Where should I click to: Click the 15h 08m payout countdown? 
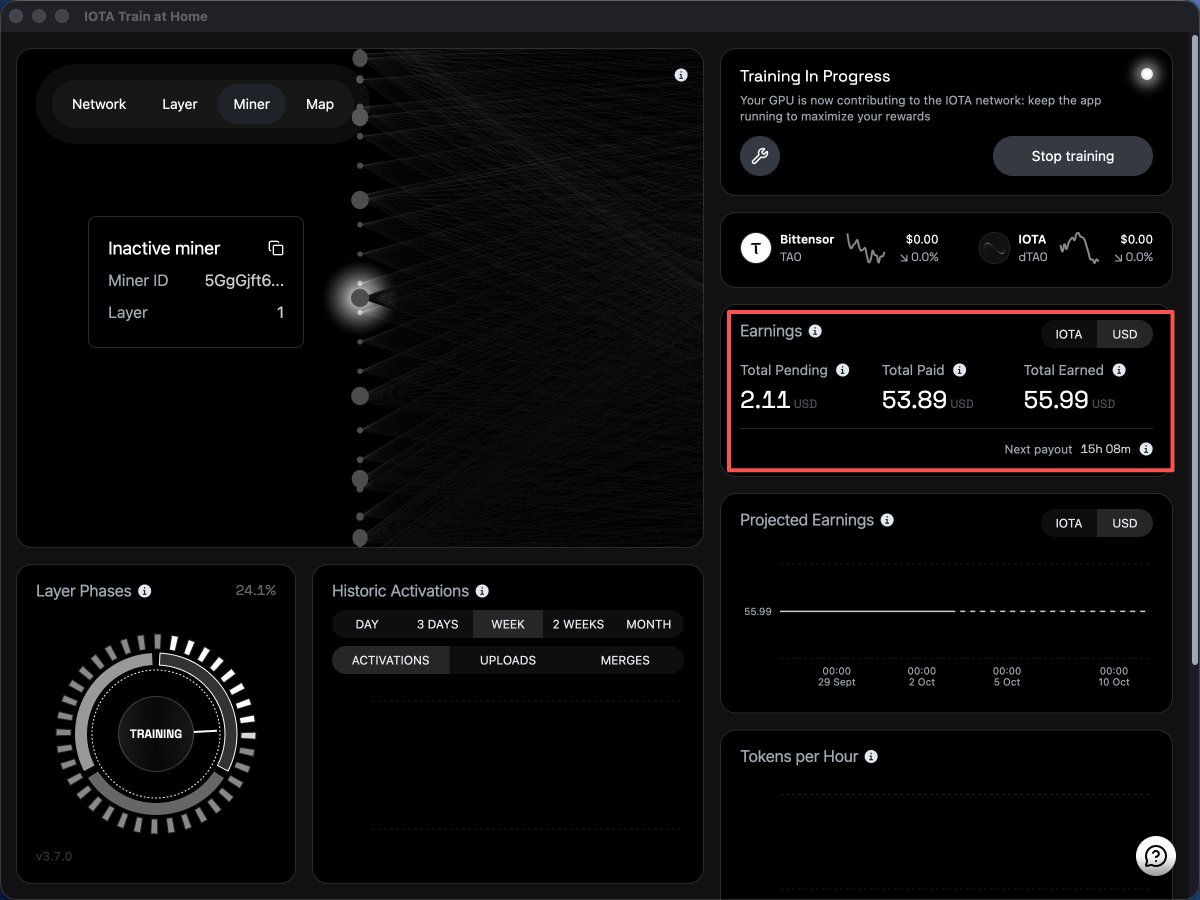pos(1106,449)
